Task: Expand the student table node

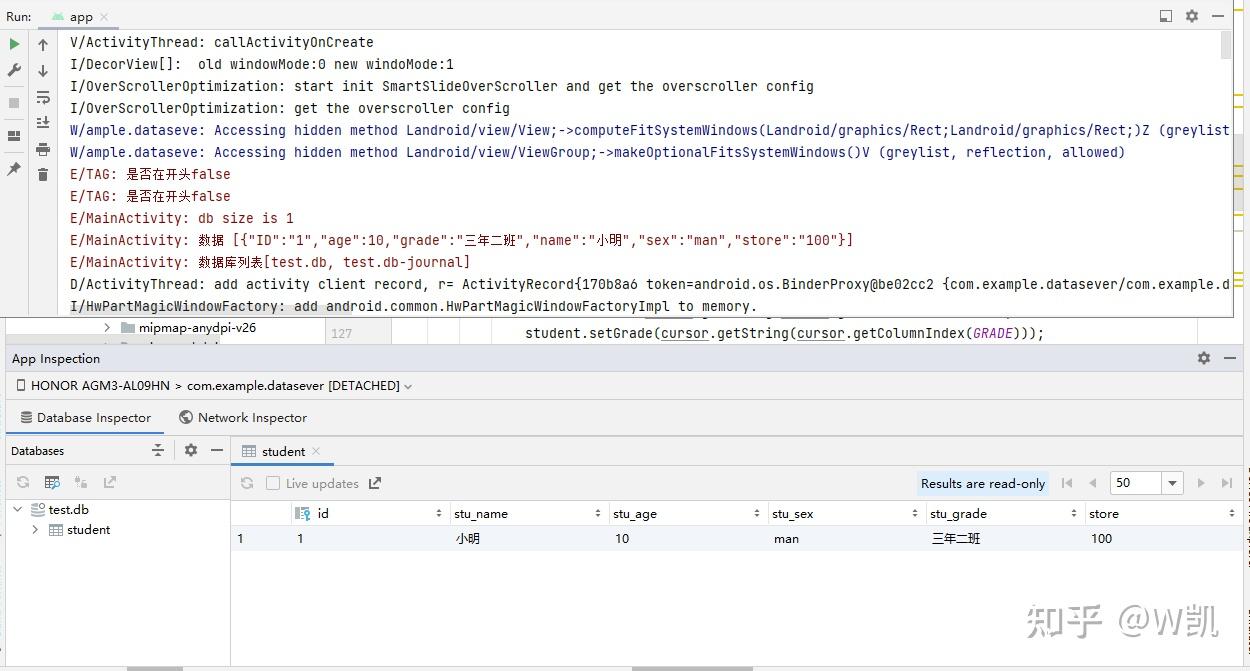Action: click(35, 530)
